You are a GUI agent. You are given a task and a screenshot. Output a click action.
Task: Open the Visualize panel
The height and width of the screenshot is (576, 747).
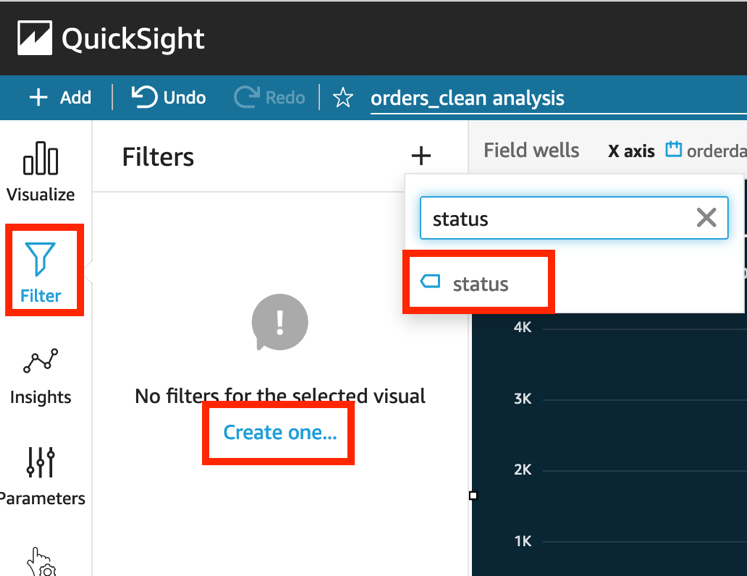40,172
